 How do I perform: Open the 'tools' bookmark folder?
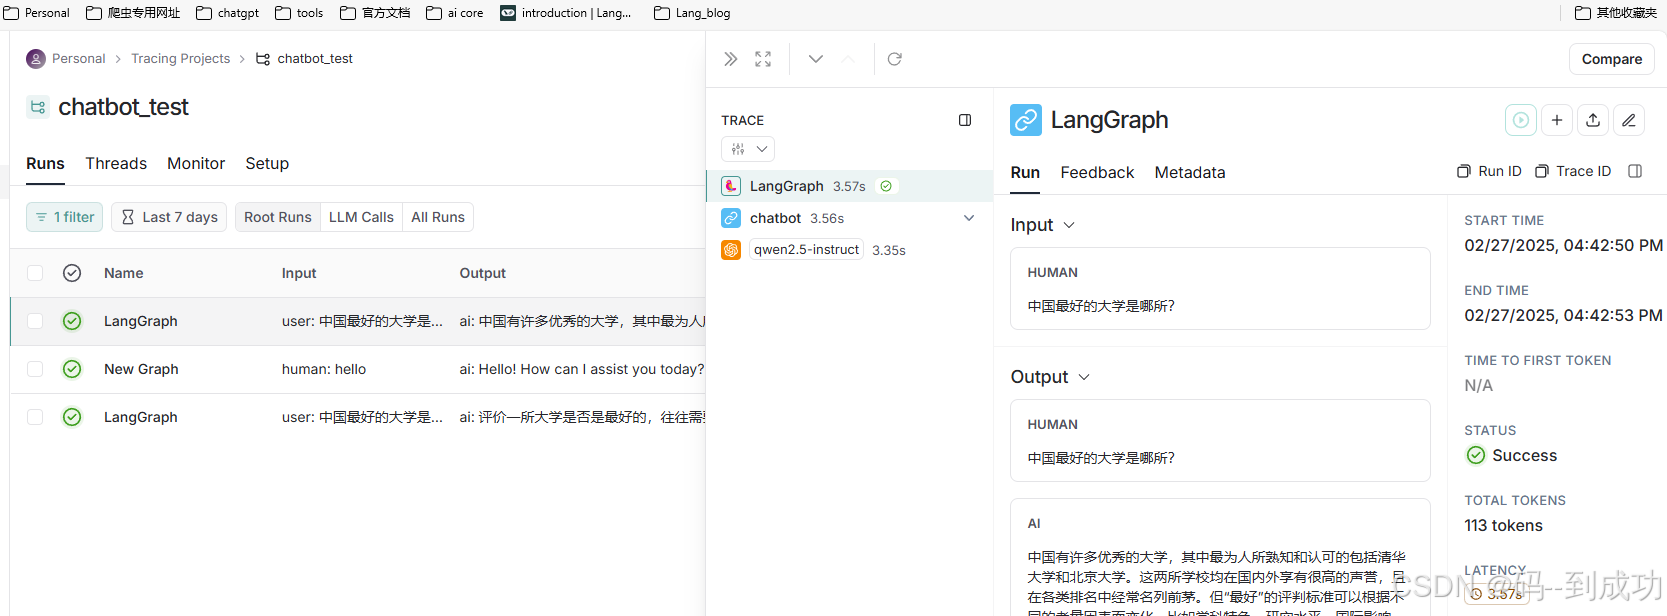[x=299, y=13]
